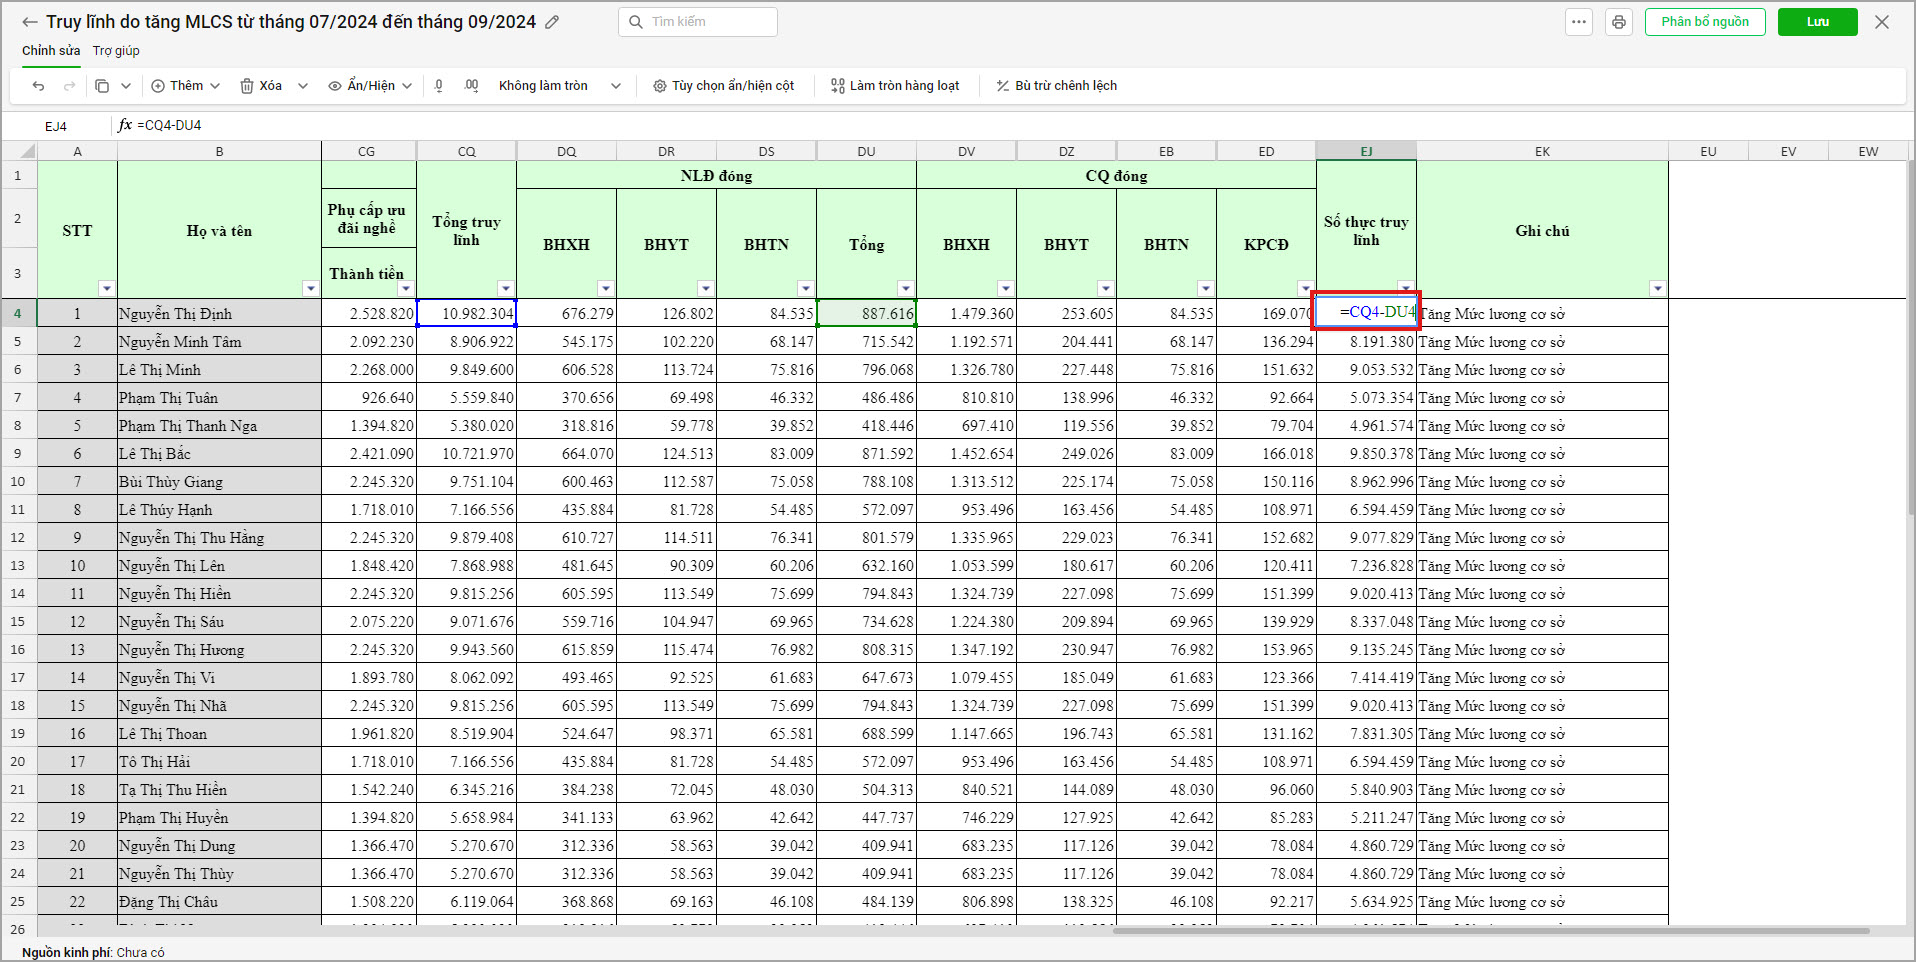The image size is (1916, 962).
Task: Open the arrow next to Xóa
Action: (x=303, y=86)
